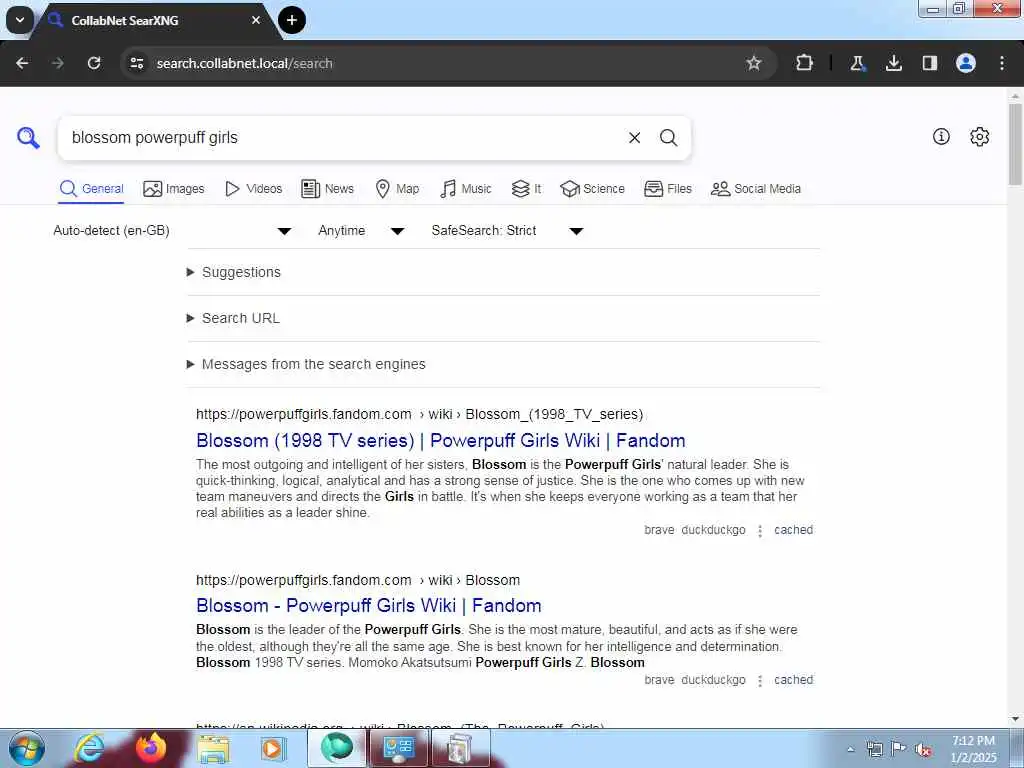Viewport: 1024px width, 768px height.
Task: Open result options dots for second Fandom result
Action: (x=760, y=681)
